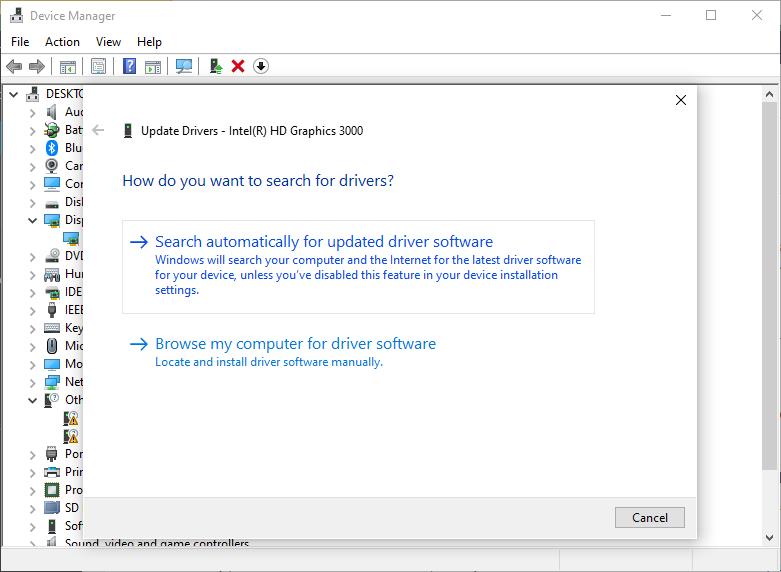Scan for hardware changes monitor icon
Viewport: 781px width, 572px height.
tap(184, 66)
